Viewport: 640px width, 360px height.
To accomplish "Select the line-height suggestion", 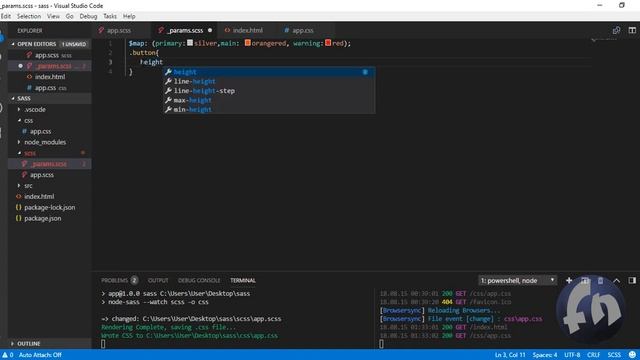I will [x=269, y=81].
